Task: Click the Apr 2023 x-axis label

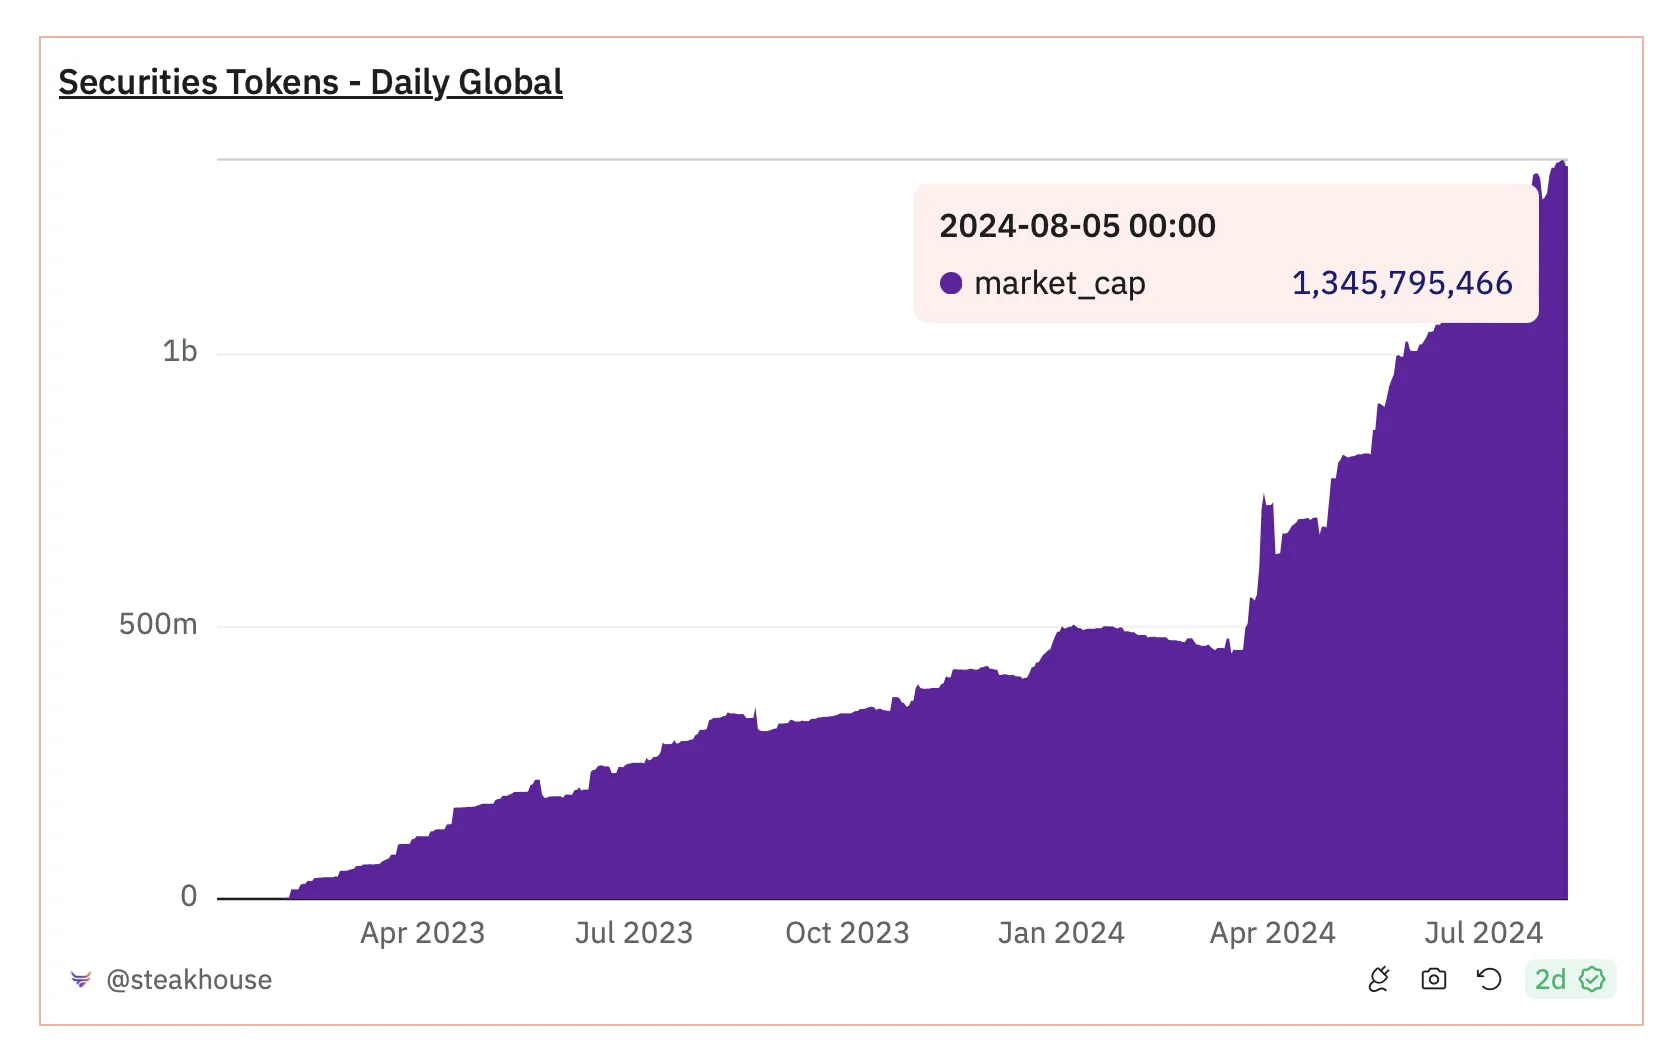Action: point(422,933)
